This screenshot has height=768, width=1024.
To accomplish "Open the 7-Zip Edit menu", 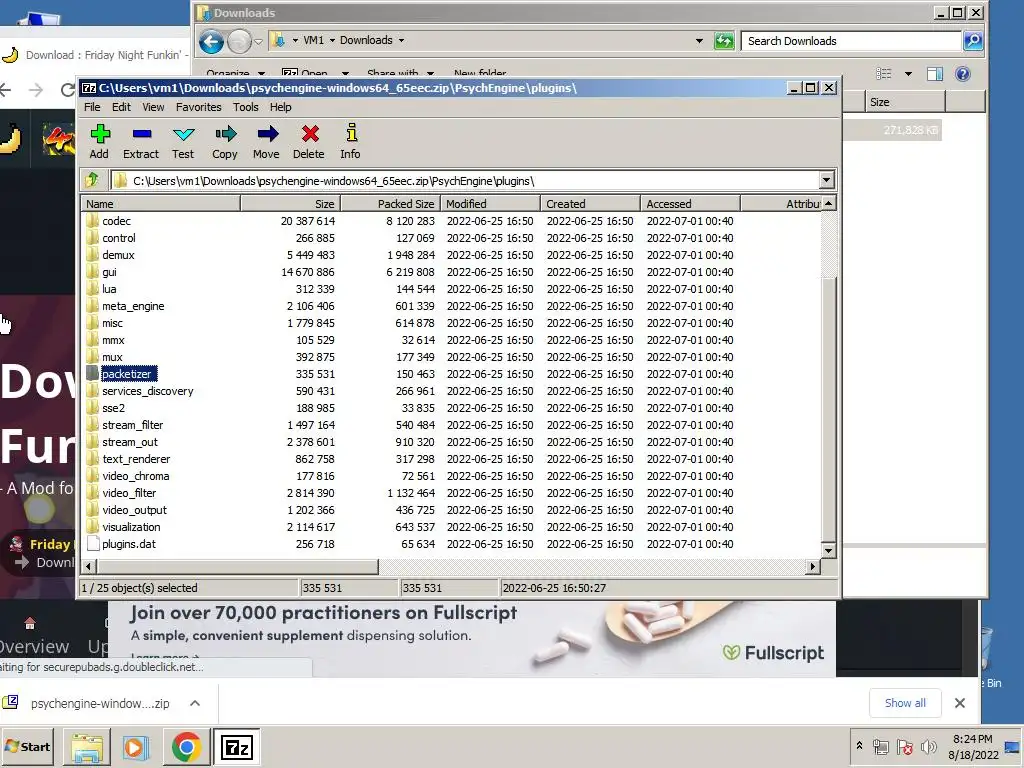I will coord(121,107).
